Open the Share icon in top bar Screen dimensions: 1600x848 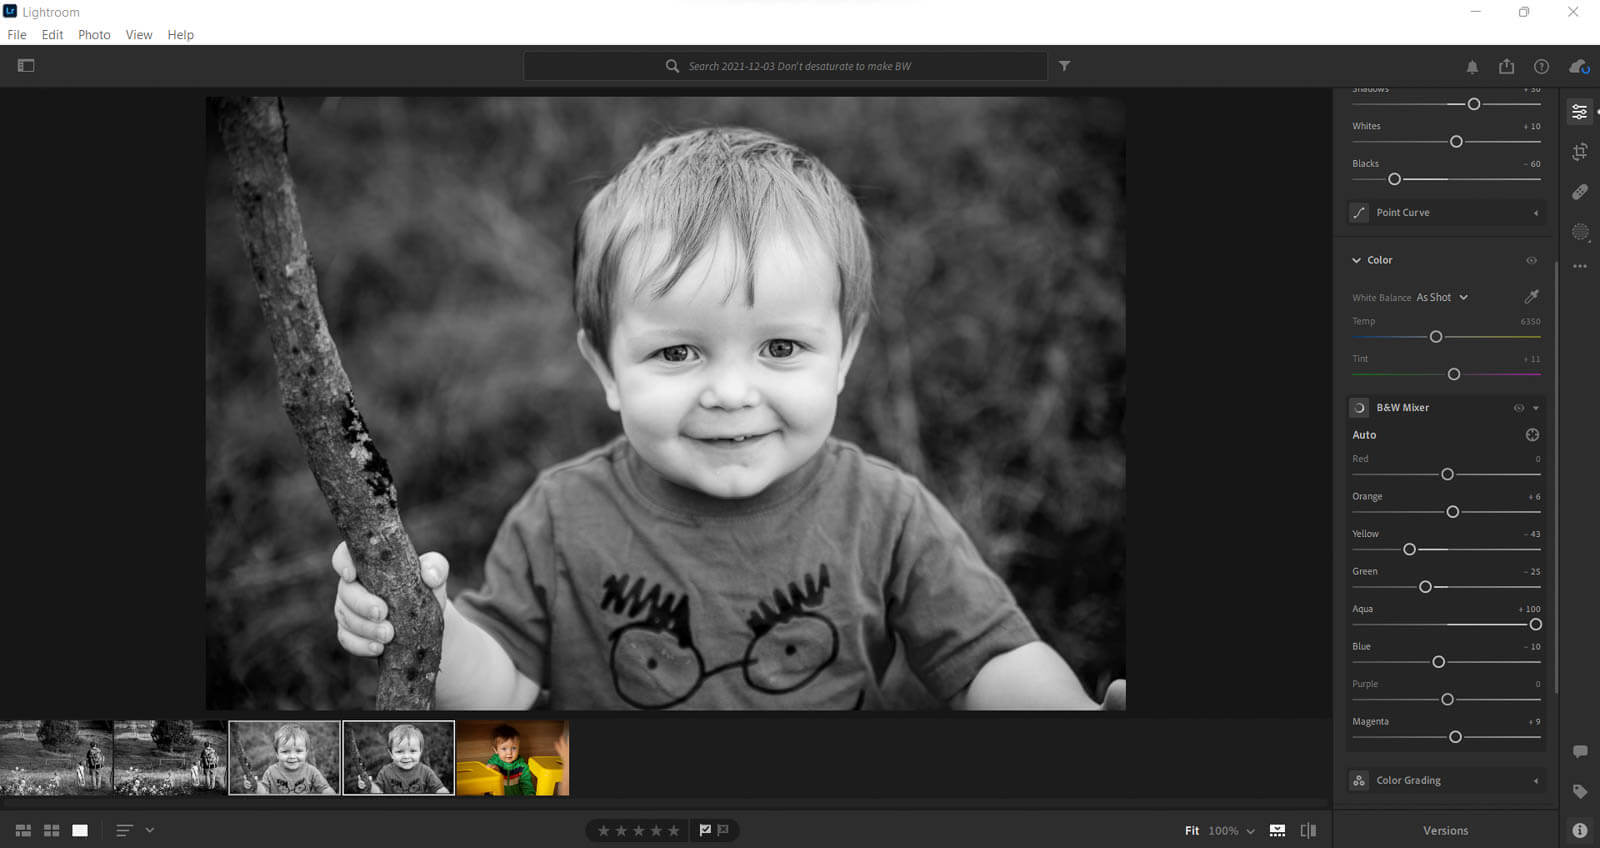point(1506,66)
